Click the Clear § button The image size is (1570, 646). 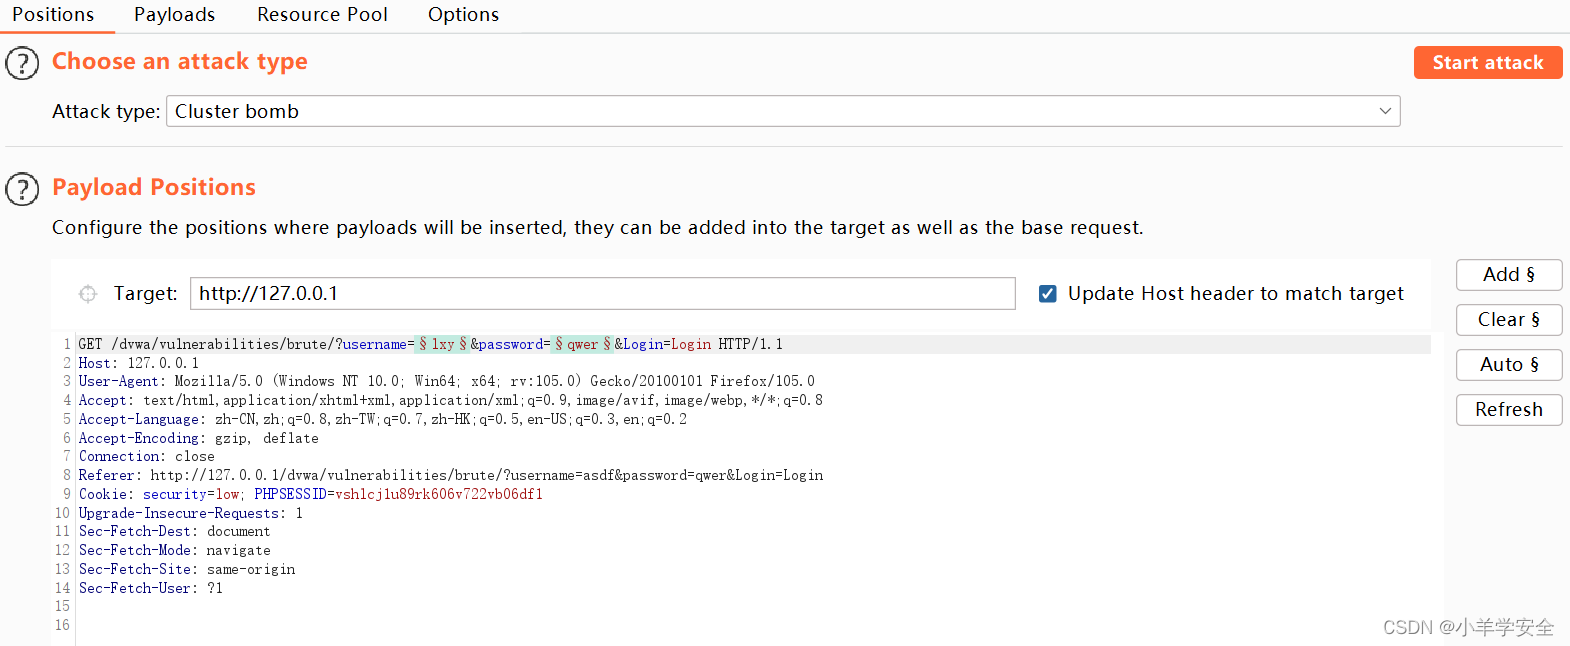point(1508,319)
